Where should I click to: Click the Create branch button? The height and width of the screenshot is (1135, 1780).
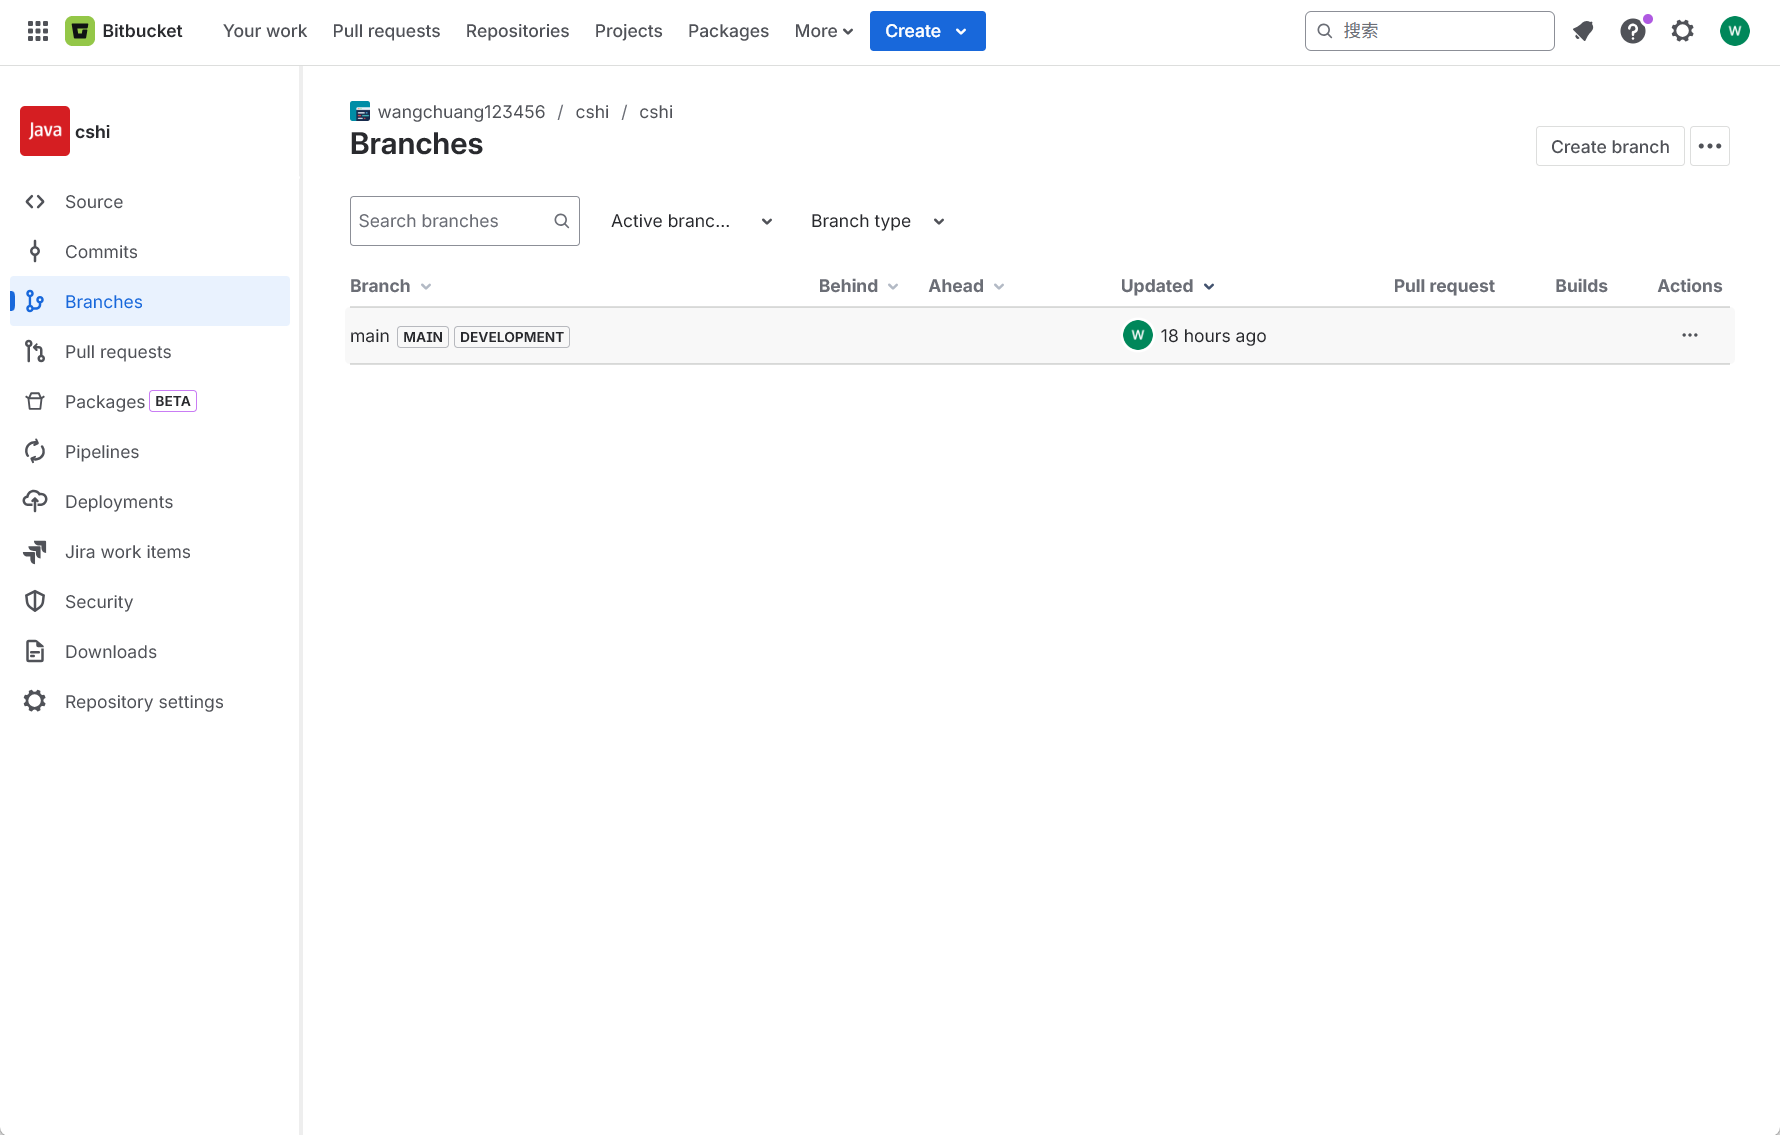click(1609, 146)
